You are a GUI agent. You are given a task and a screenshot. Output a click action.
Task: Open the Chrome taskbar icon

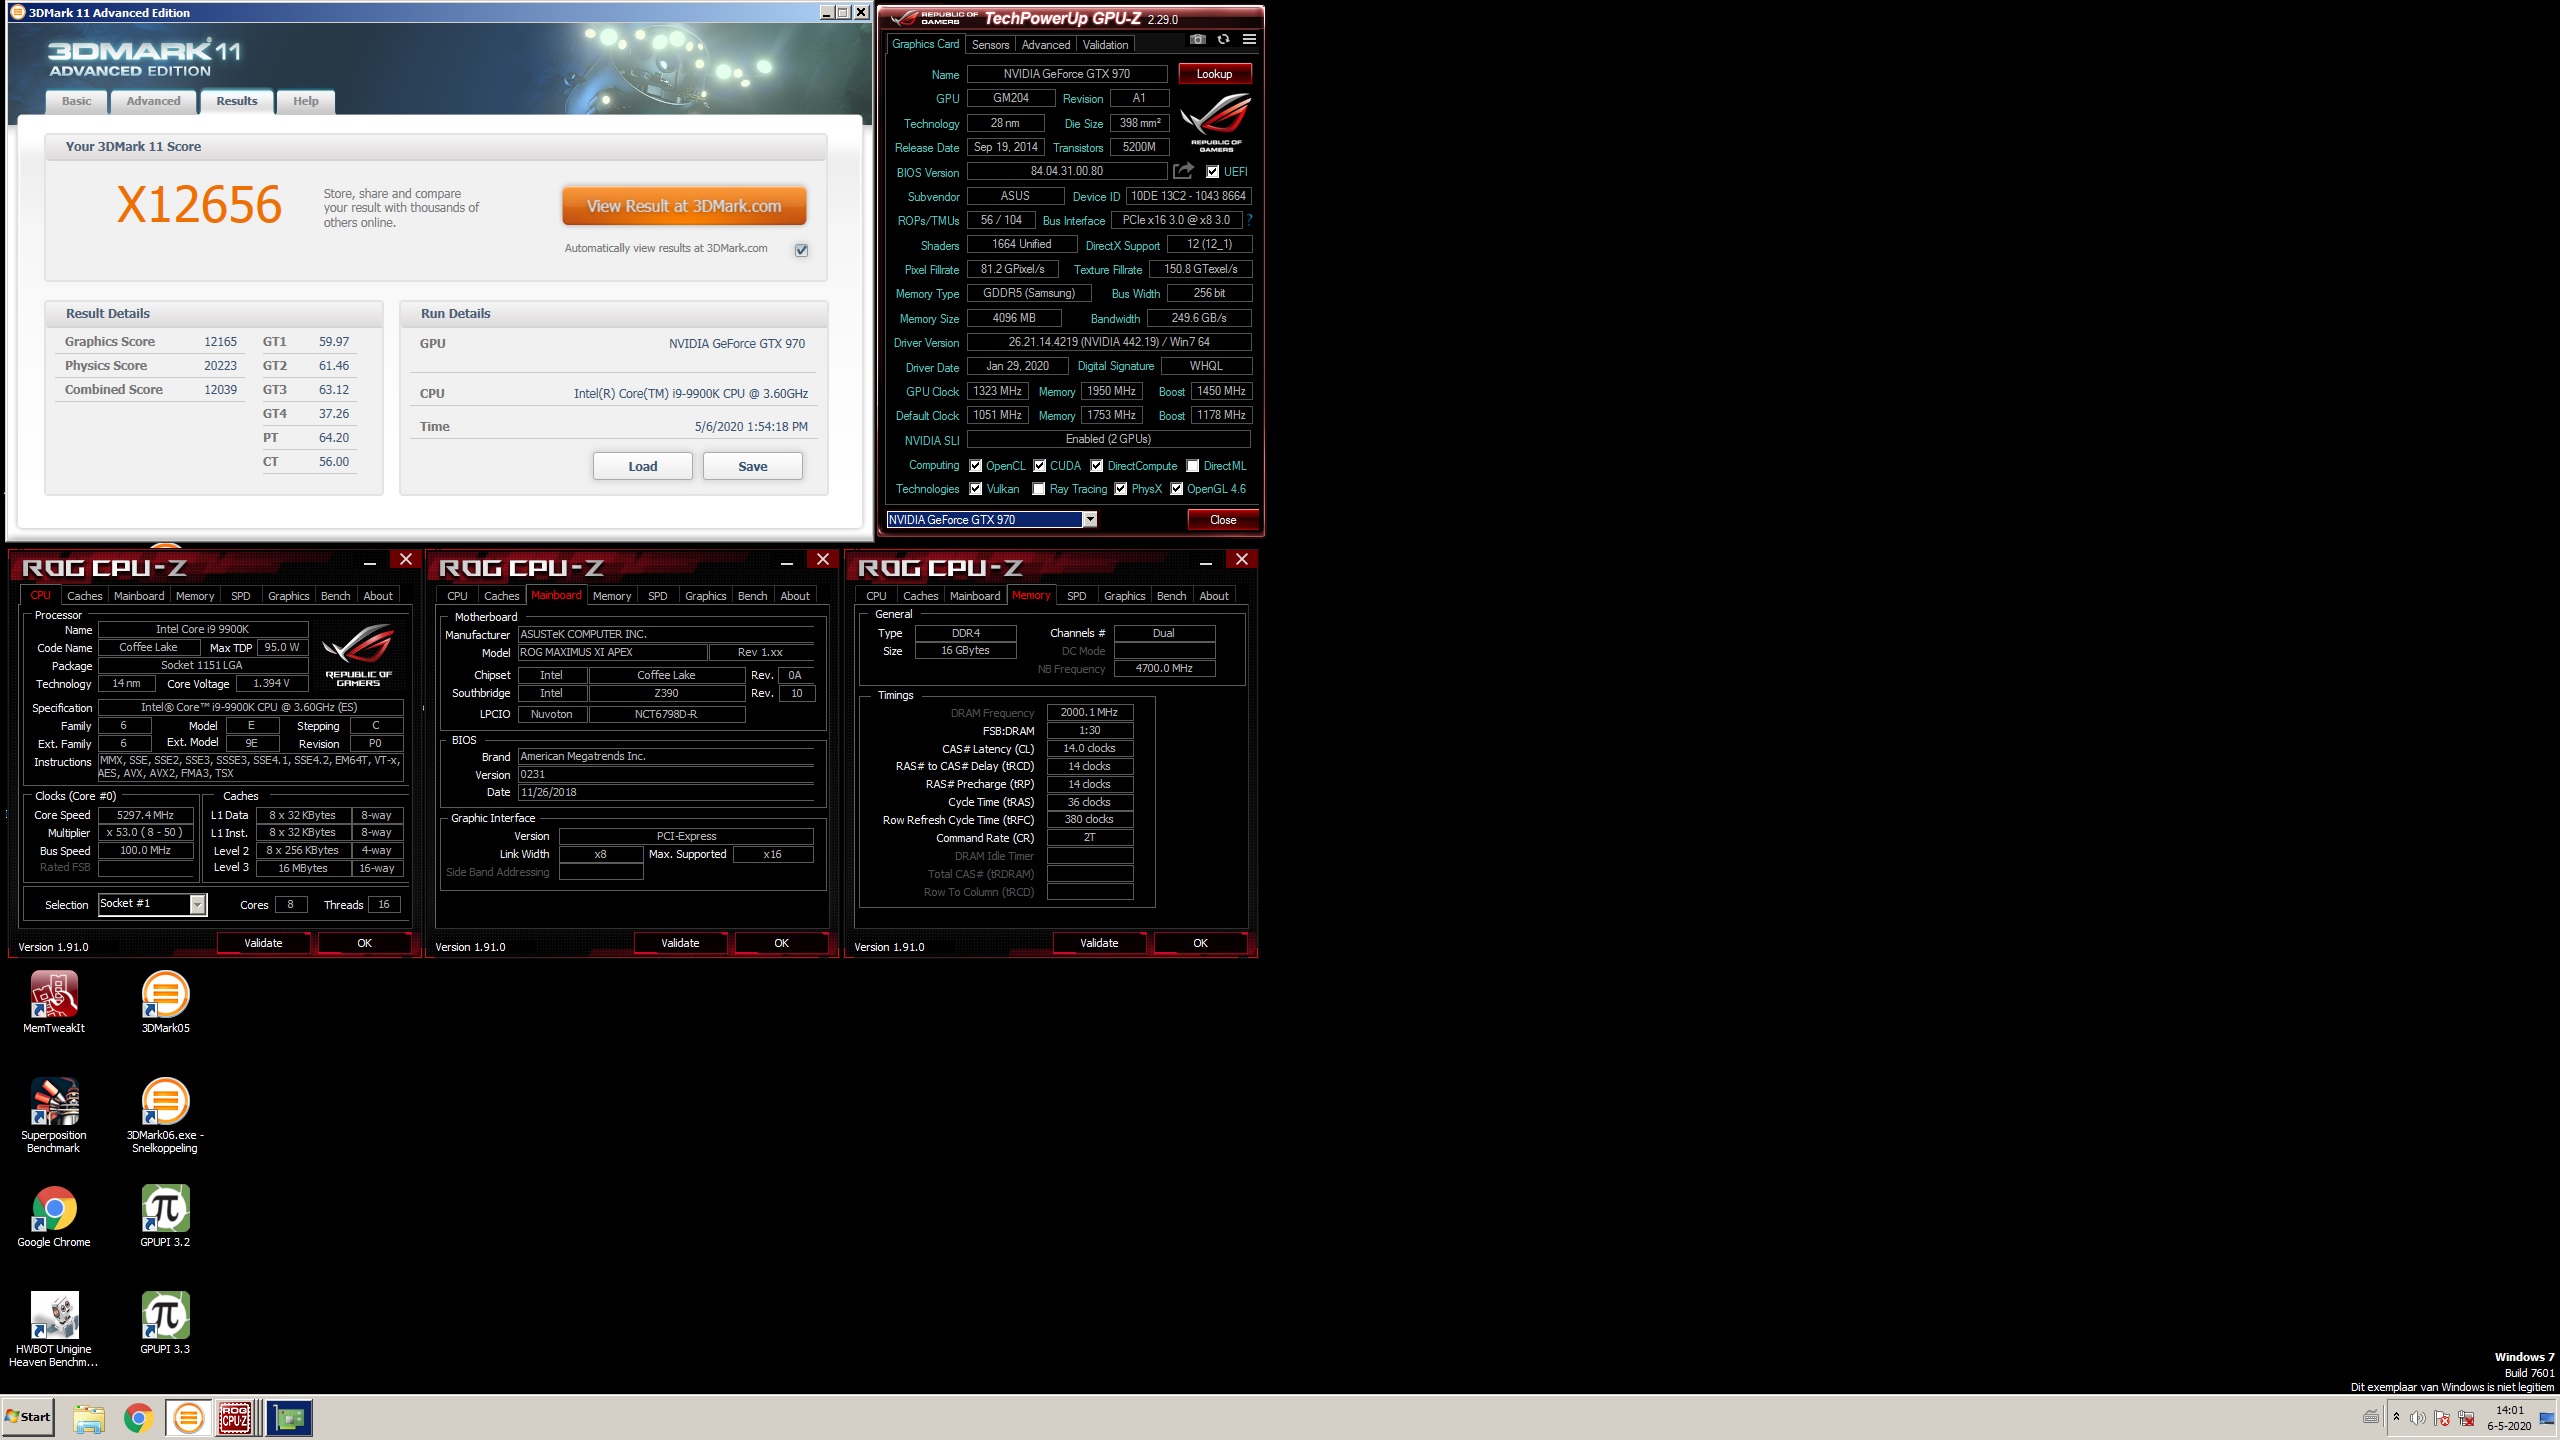click(x=138, y=1418)
